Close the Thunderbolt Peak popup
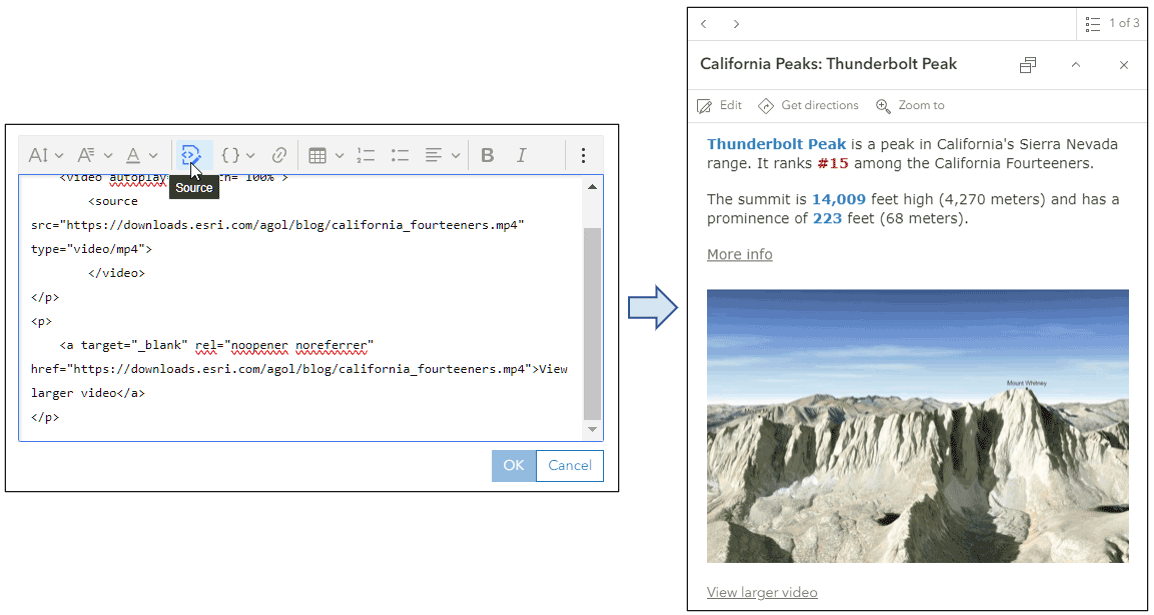This screenshot has width=1154, height=615. tap(1124, 65)
